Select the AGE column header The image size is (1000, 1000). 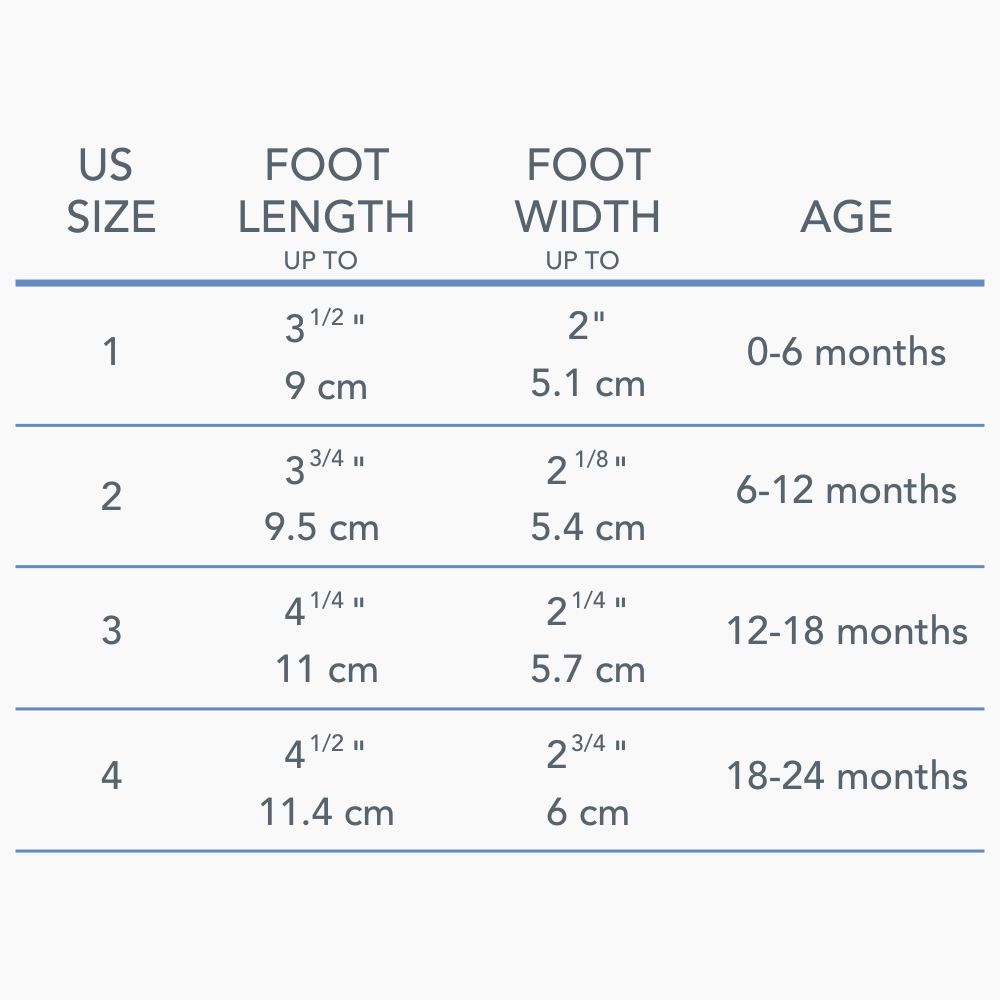[846, 217]
